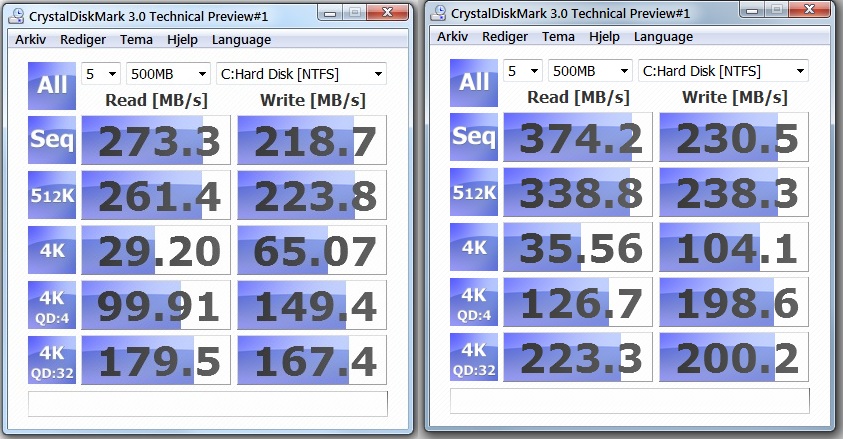This screenshot has height=439, width=843.
Task: Close the right CrystalDiskMark window
Action: pos(810,10)
